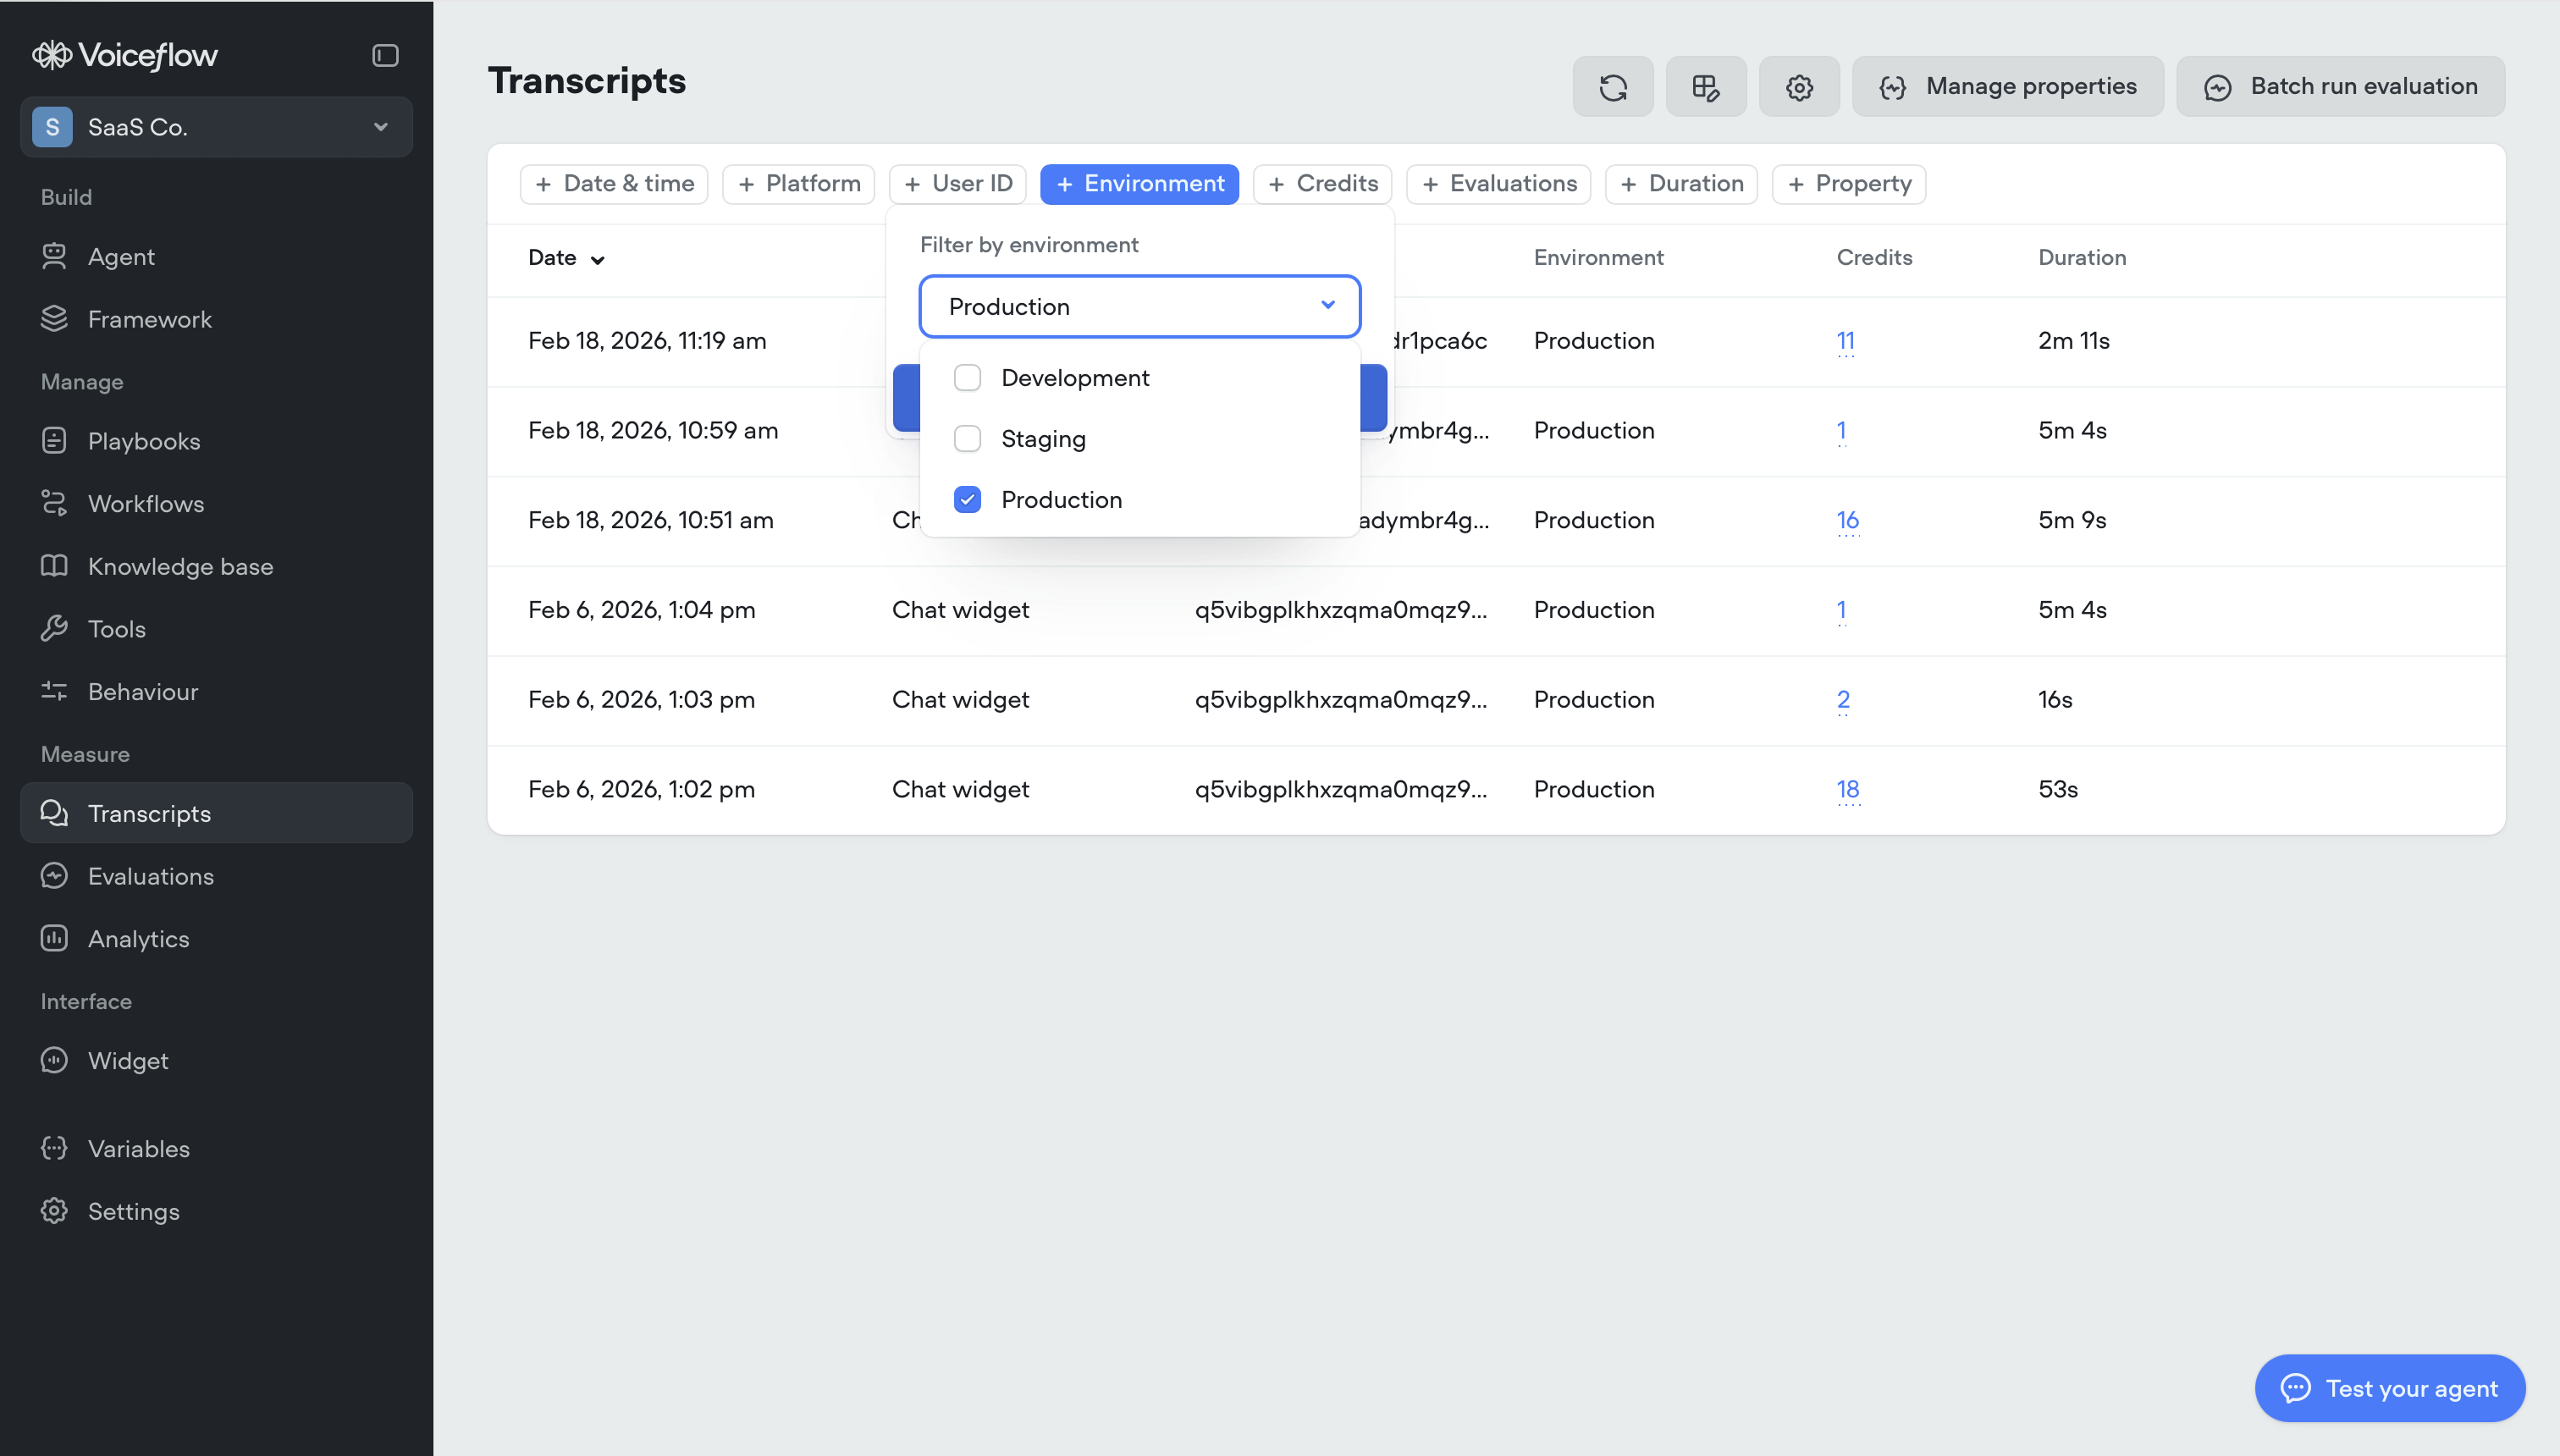Open Analytics from sidebar
The height and width of the screenshot is (1456, 2560).
tap(138, 938)
